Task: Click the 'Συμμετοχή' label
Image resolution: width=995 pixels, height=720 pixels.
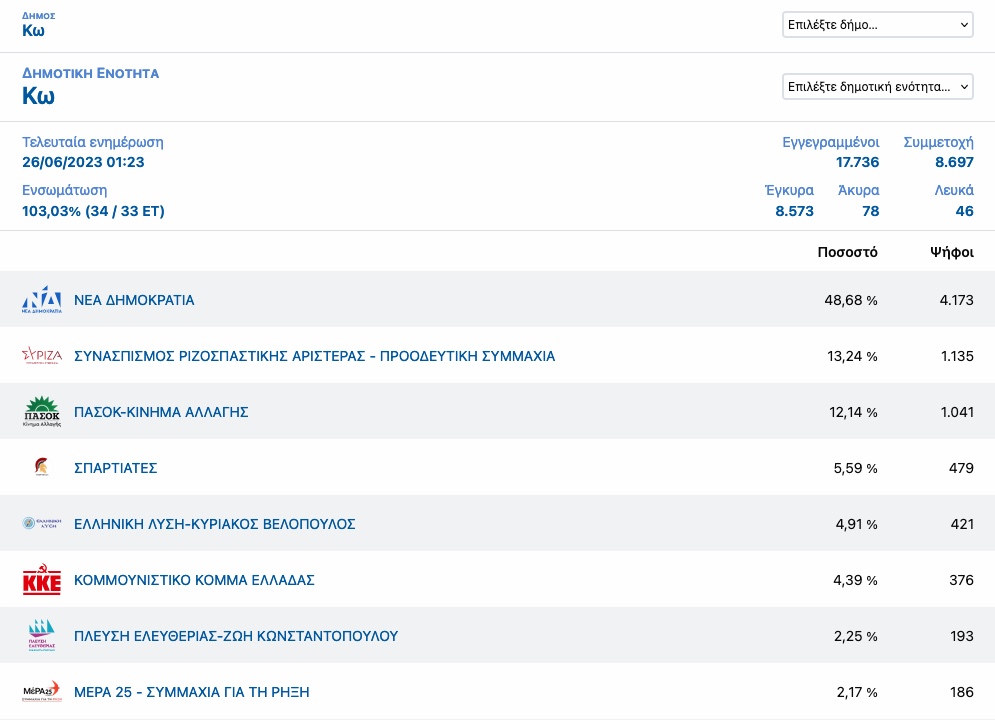Action: coord(939,142)
